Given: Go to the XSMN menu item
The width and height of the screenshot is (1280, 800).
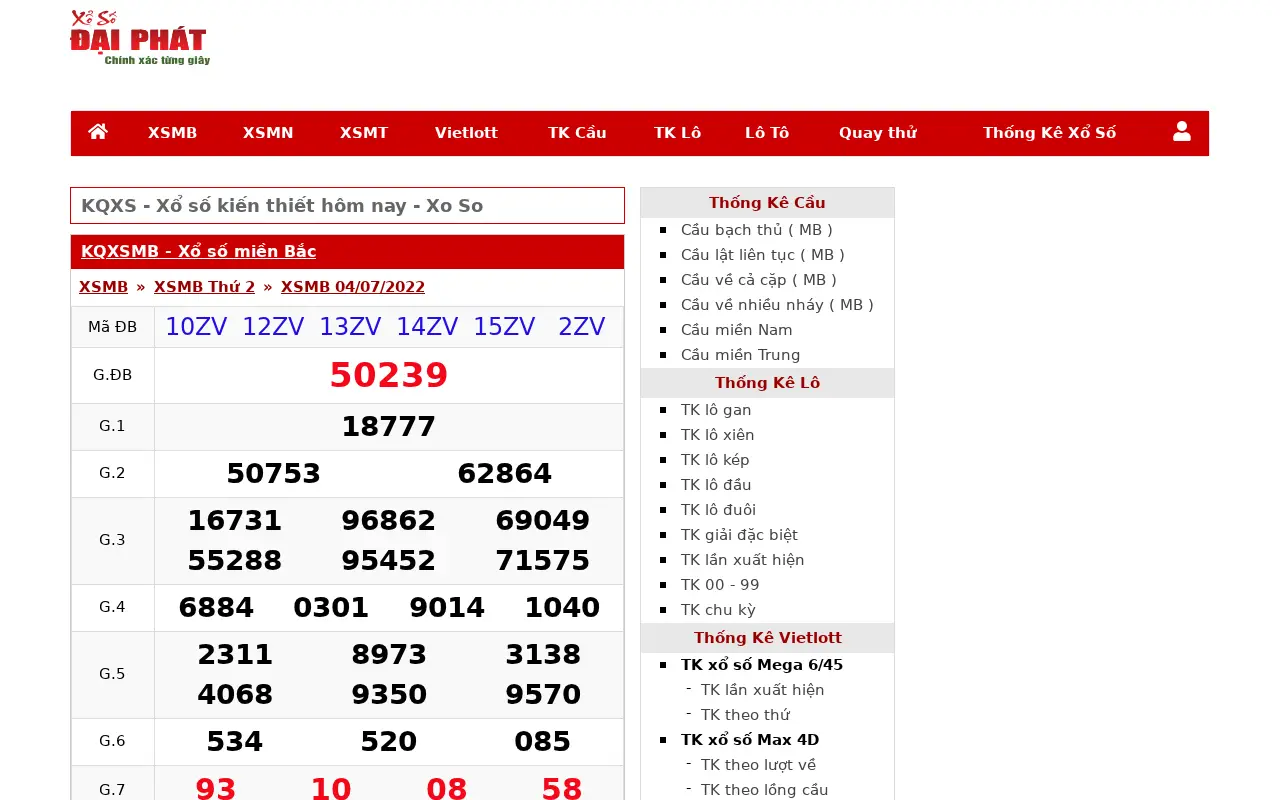Looking at the screenshot, I should tap(268, 133).
